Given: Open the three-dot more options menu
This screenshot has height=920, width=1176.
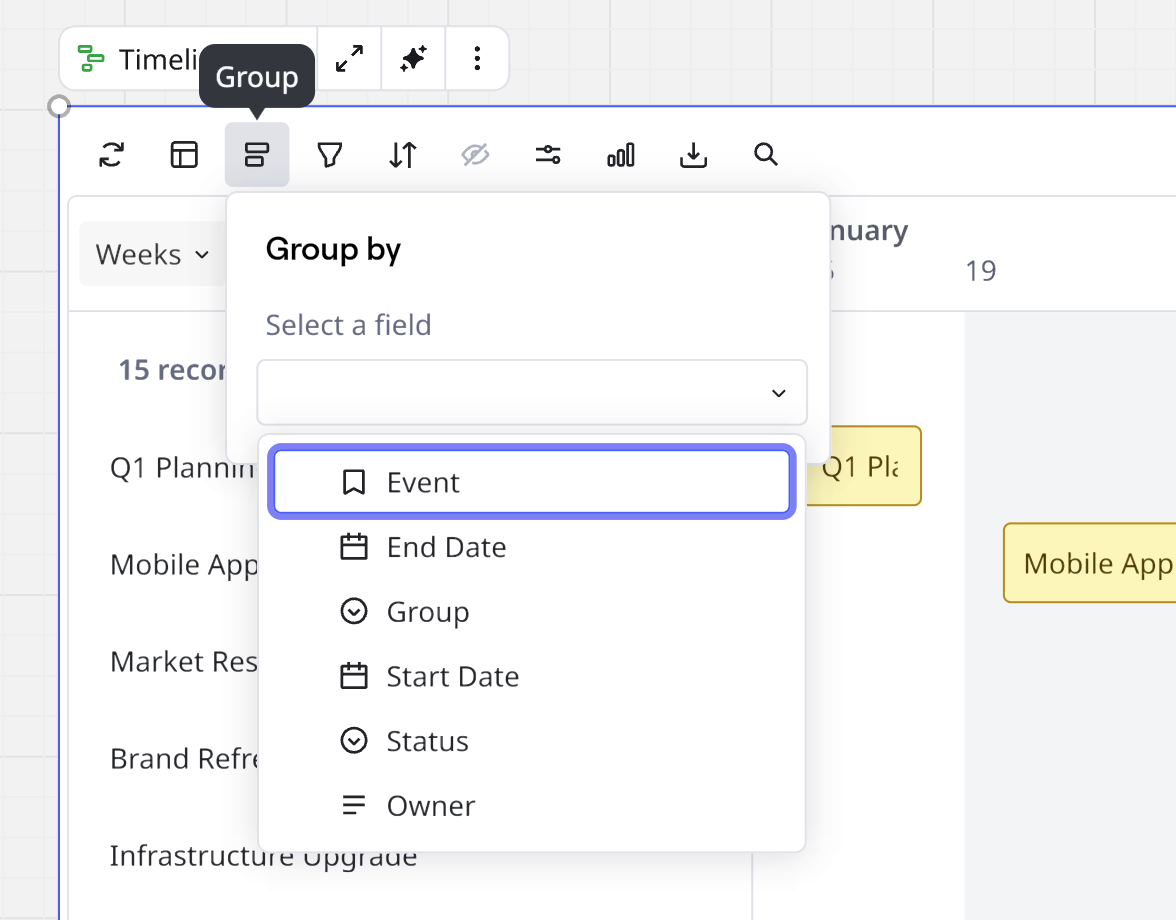Looking at the screenshot, I should click(x=477, y=59).
